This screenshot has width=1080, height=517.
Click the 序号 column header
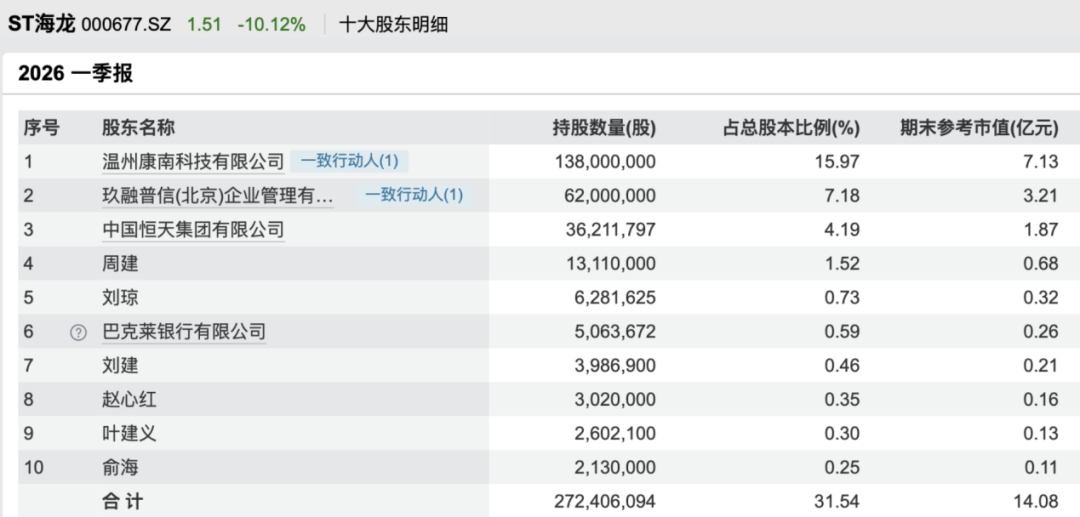(41, 128)
